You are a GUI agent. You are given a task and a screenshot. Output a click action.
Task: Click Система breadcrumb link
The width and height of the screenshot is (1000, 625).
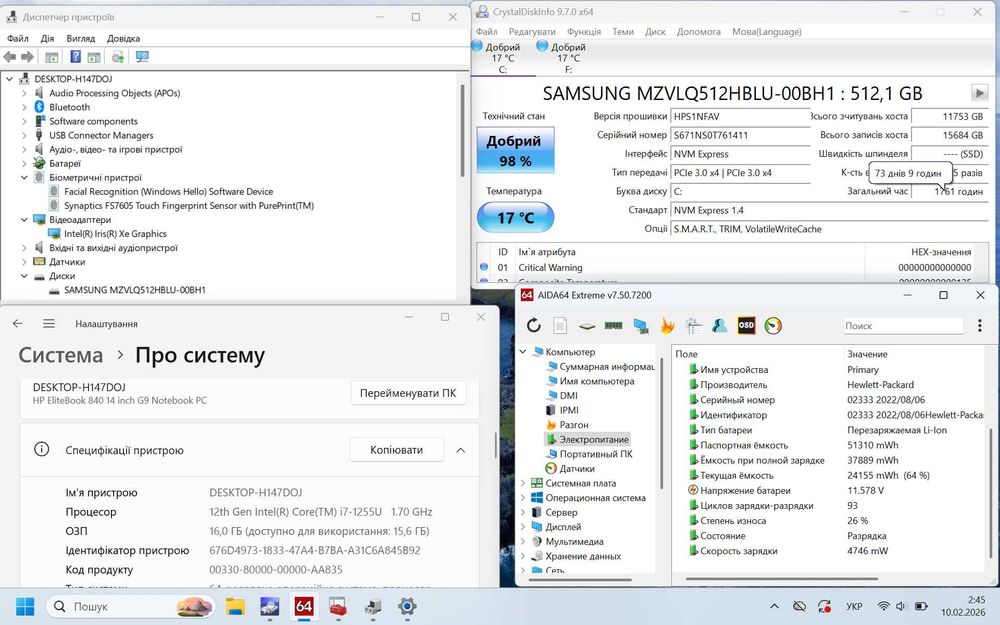coord(61,355)
